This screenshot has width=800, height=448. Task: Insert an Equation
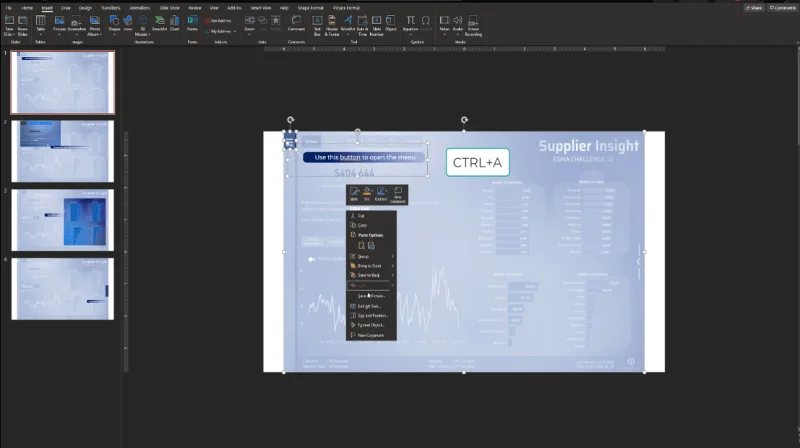[410, 24]
